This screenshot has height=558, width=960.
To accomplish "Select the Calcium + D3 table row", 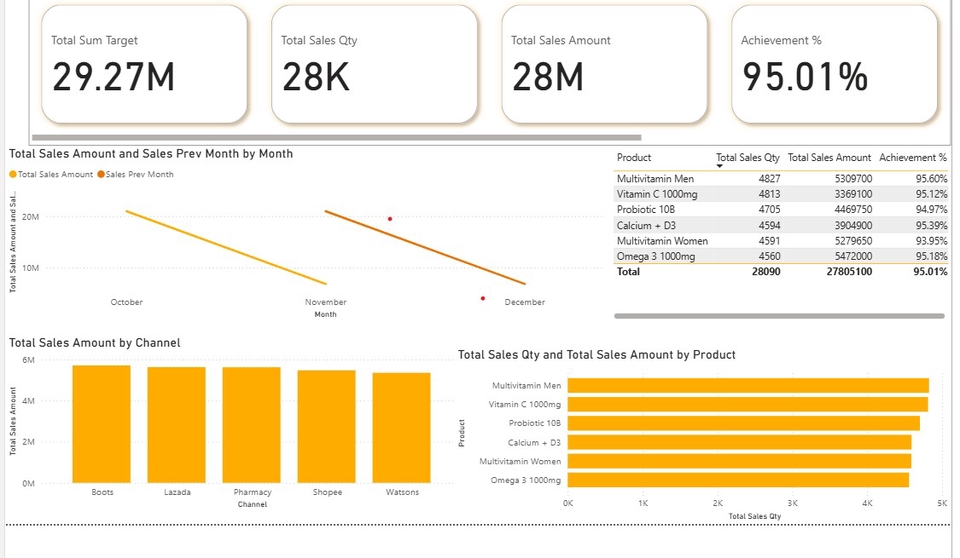I will coord(780,226).
